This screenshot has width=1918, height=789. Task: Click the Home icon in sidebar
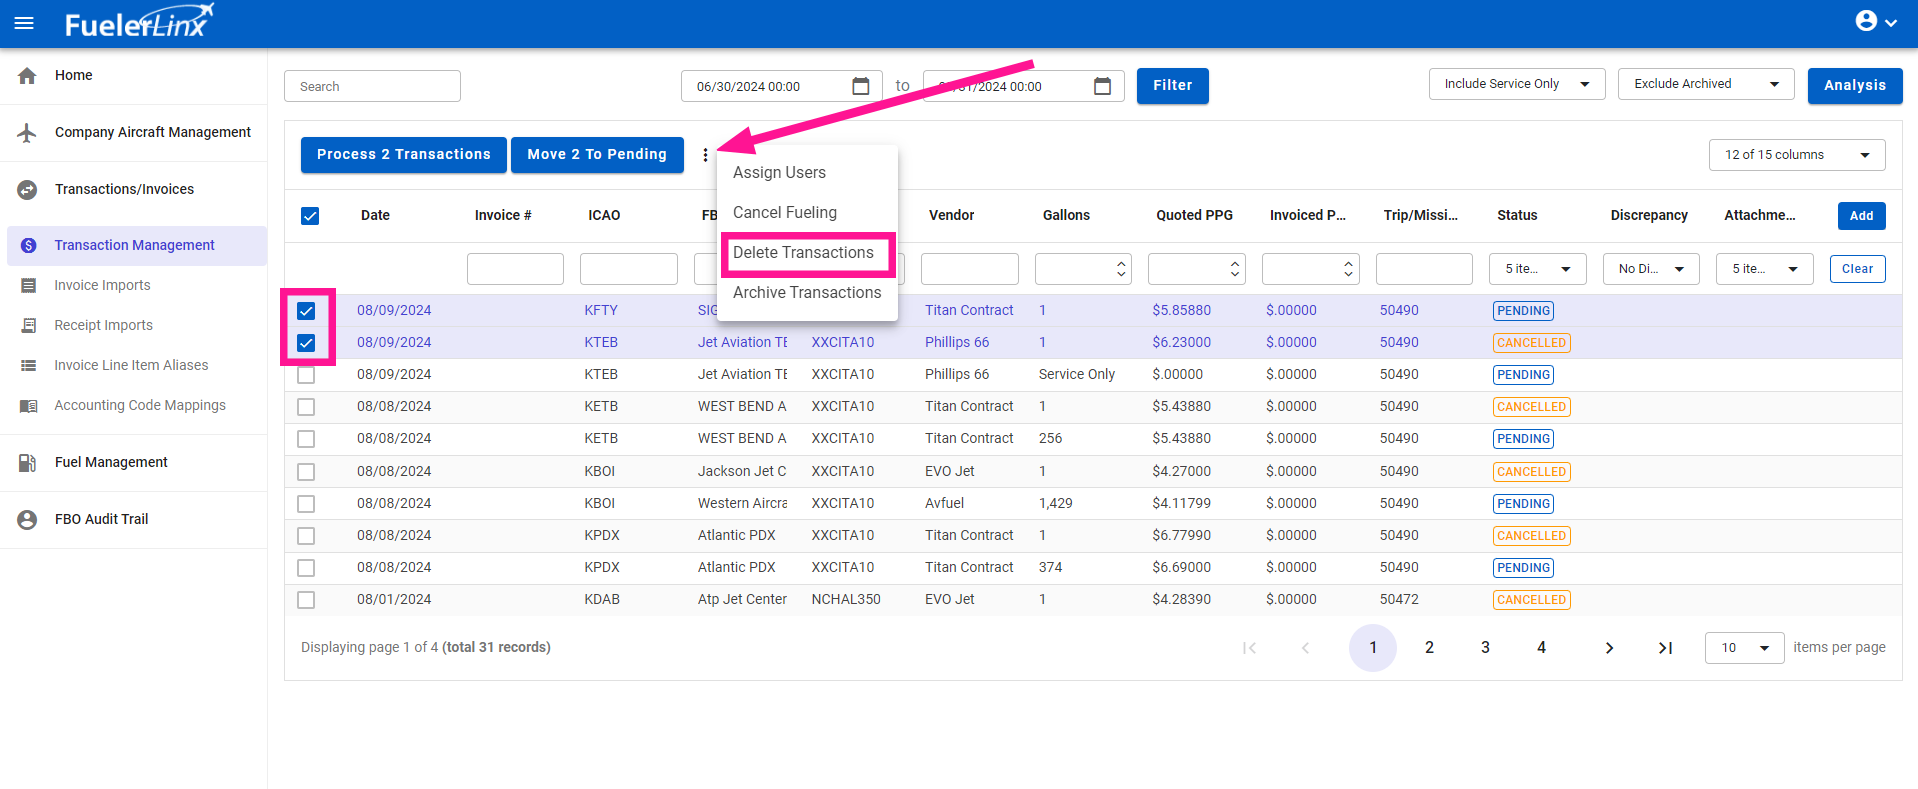click(28, 76)
